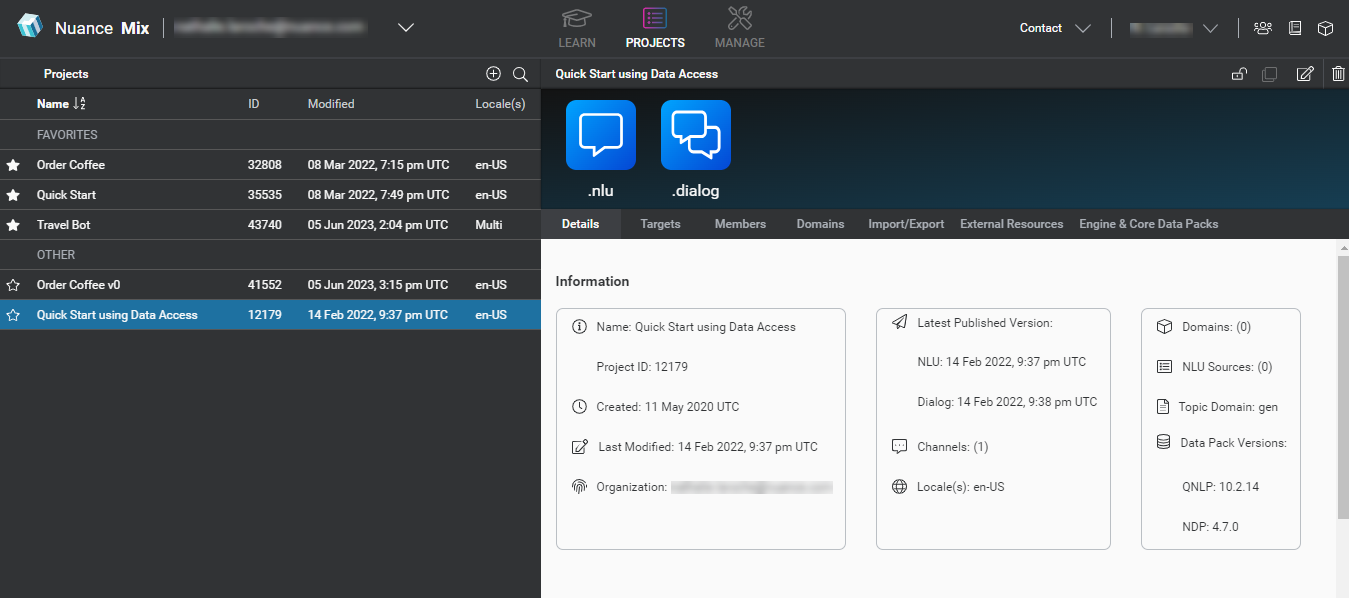Open the .dialog app in this project

695,134
